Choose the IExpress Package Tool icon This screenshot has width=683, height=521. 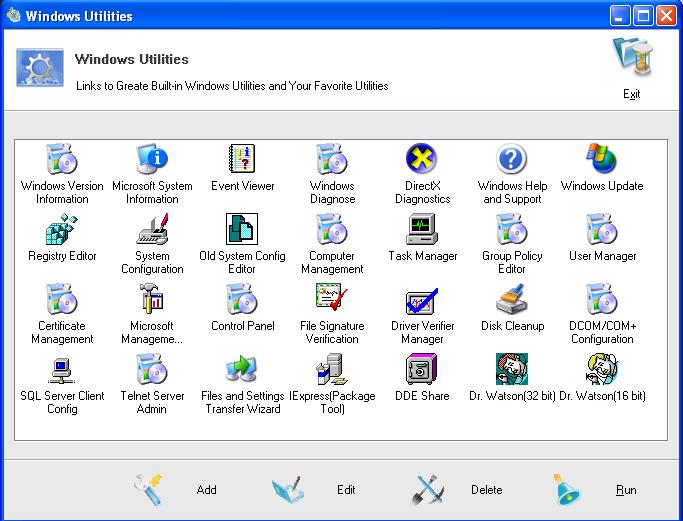tap(332, 369)
